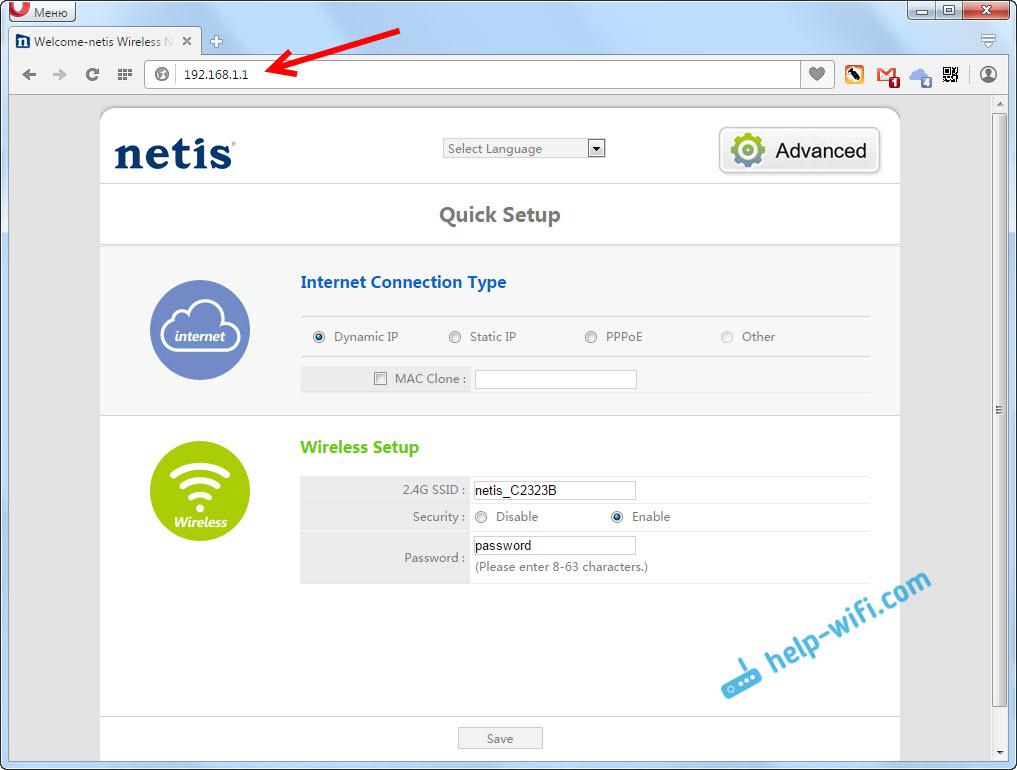Open the user account profile icon

pos(988,75)
